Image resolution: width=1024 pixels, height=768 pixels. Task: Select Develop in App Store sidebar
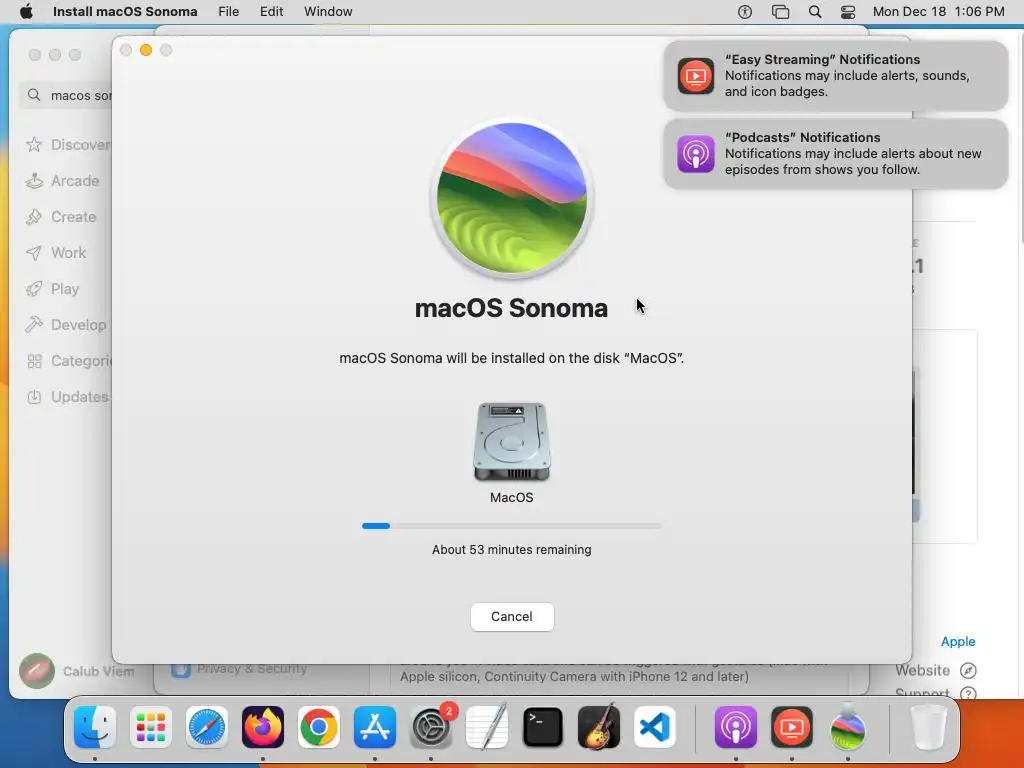coord(67,325)
